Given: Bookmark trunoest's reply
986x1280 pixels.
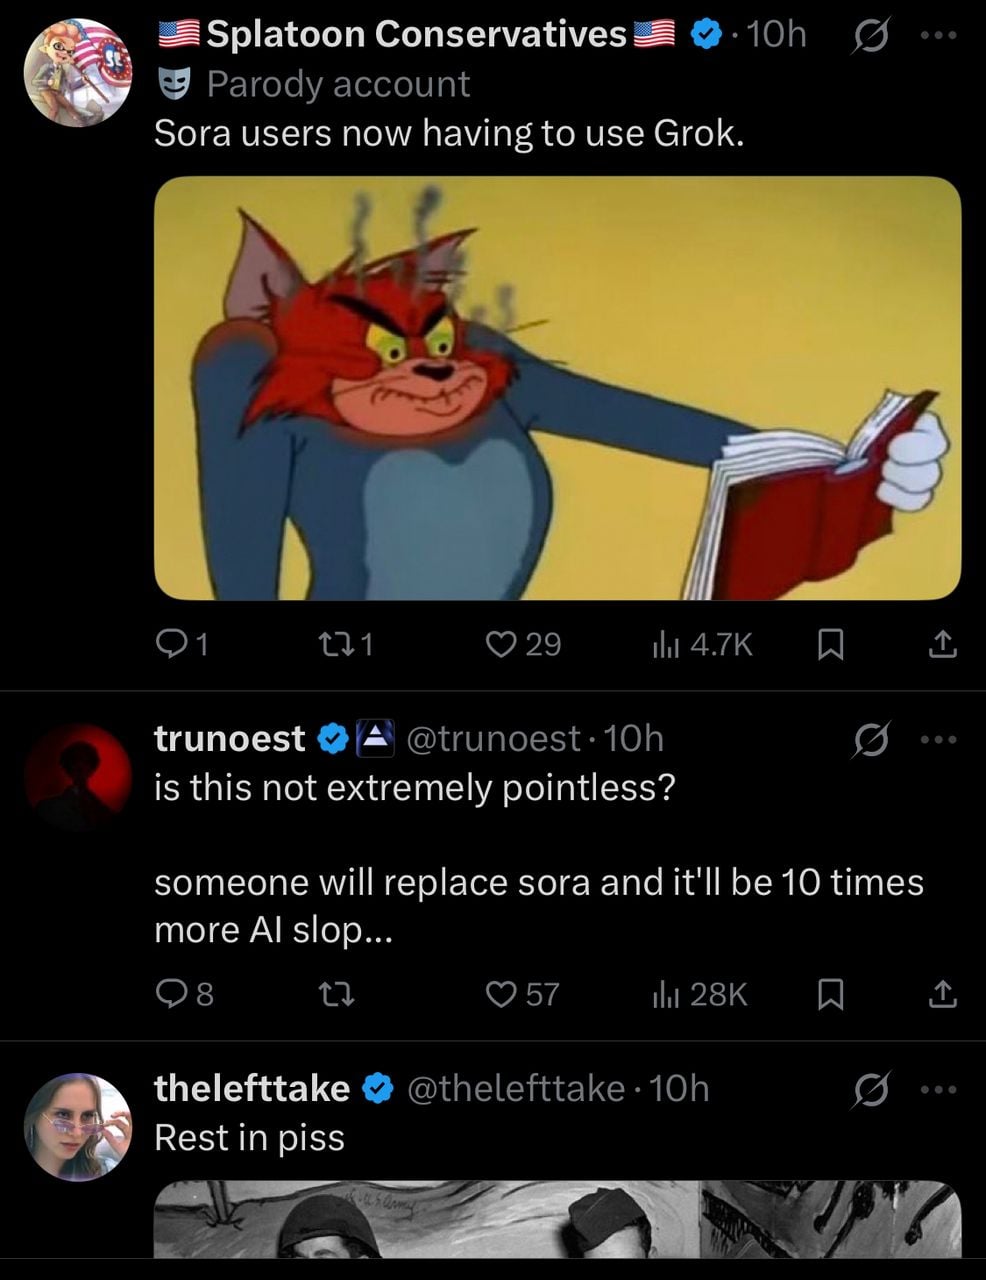Looking at the screenshot, I should 831,994.
